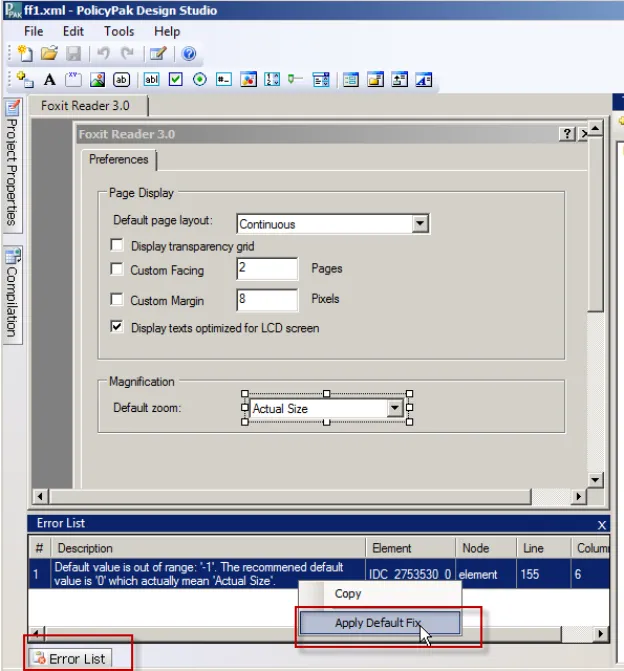Viewport: 624px width, 671px height.
Task: Enable the Custom Margin checkbox
Action: (116, 299)
